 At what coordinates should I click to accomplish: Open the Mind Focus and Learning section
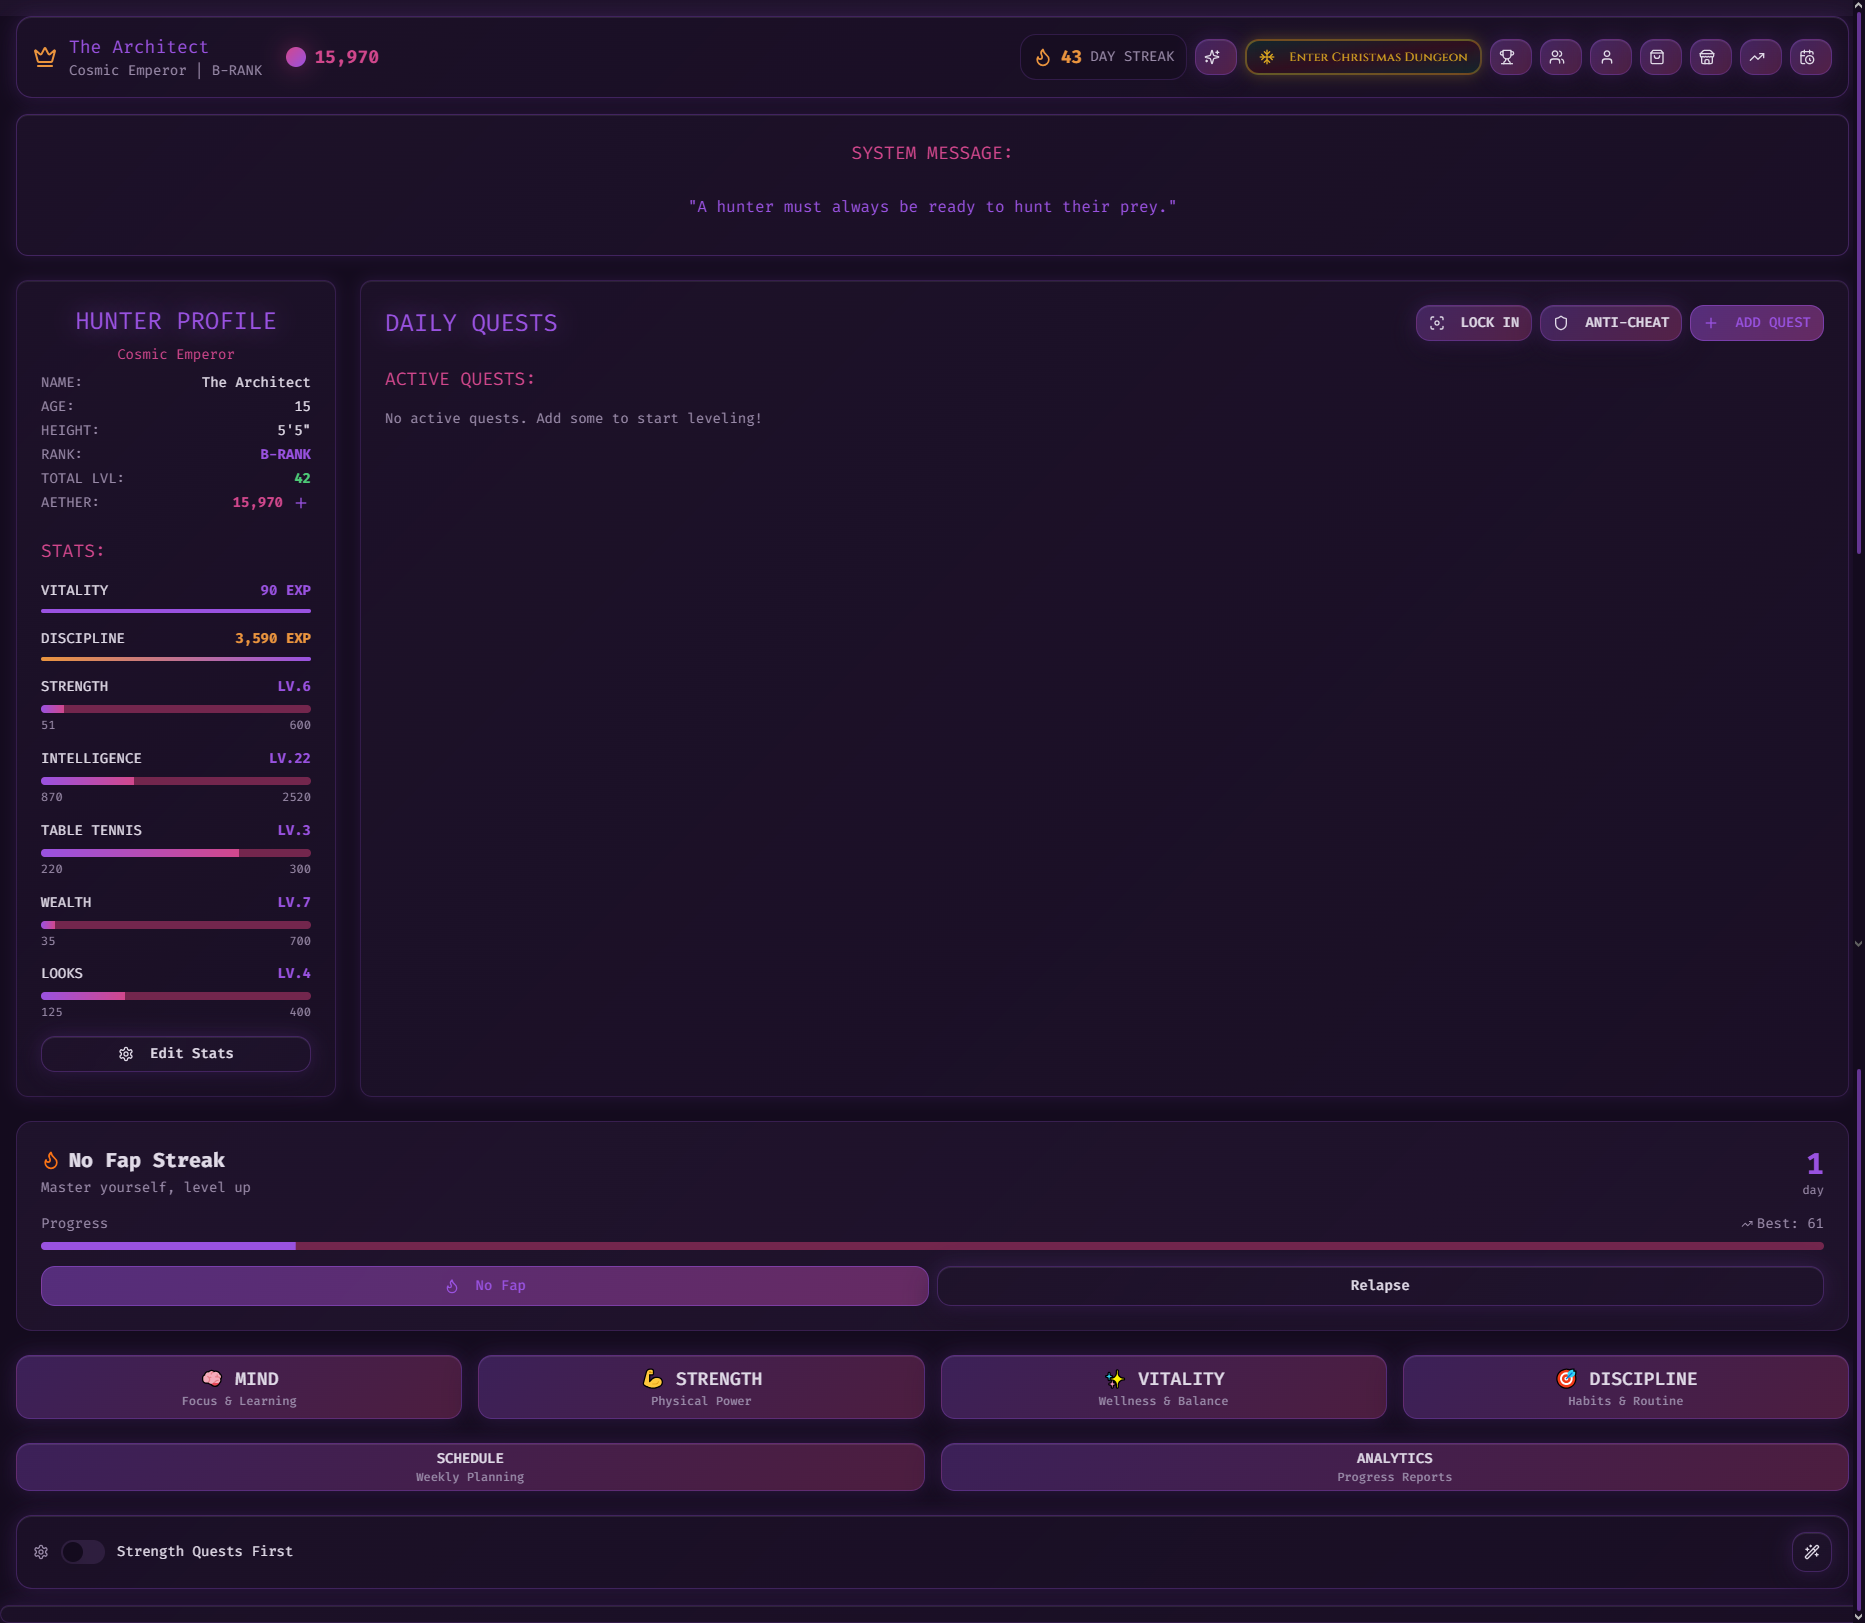tap(238, 1387)
